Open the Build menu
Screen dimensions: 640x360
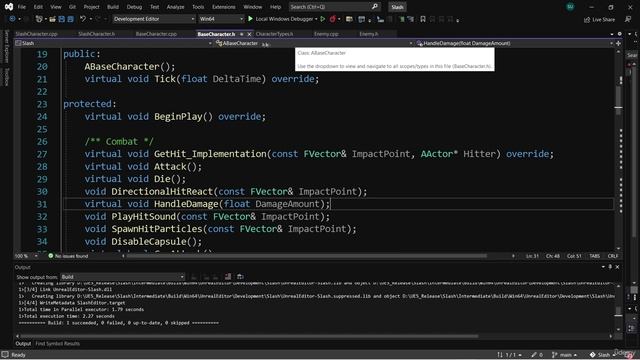tap(113, 7)
